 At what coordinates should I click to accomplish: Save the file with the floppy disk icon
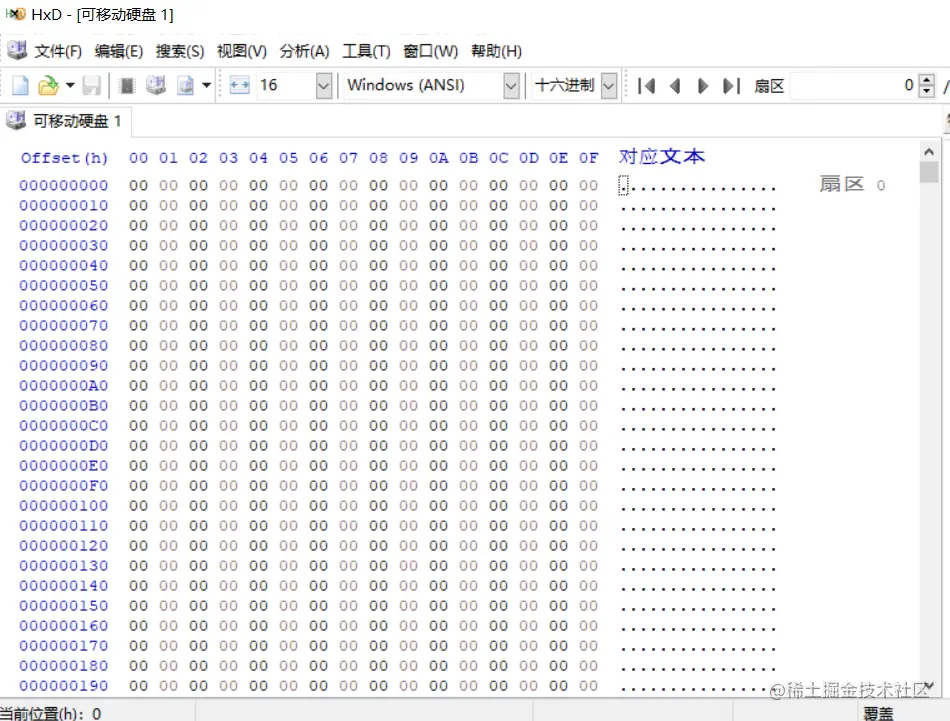(x=91, y=85)
